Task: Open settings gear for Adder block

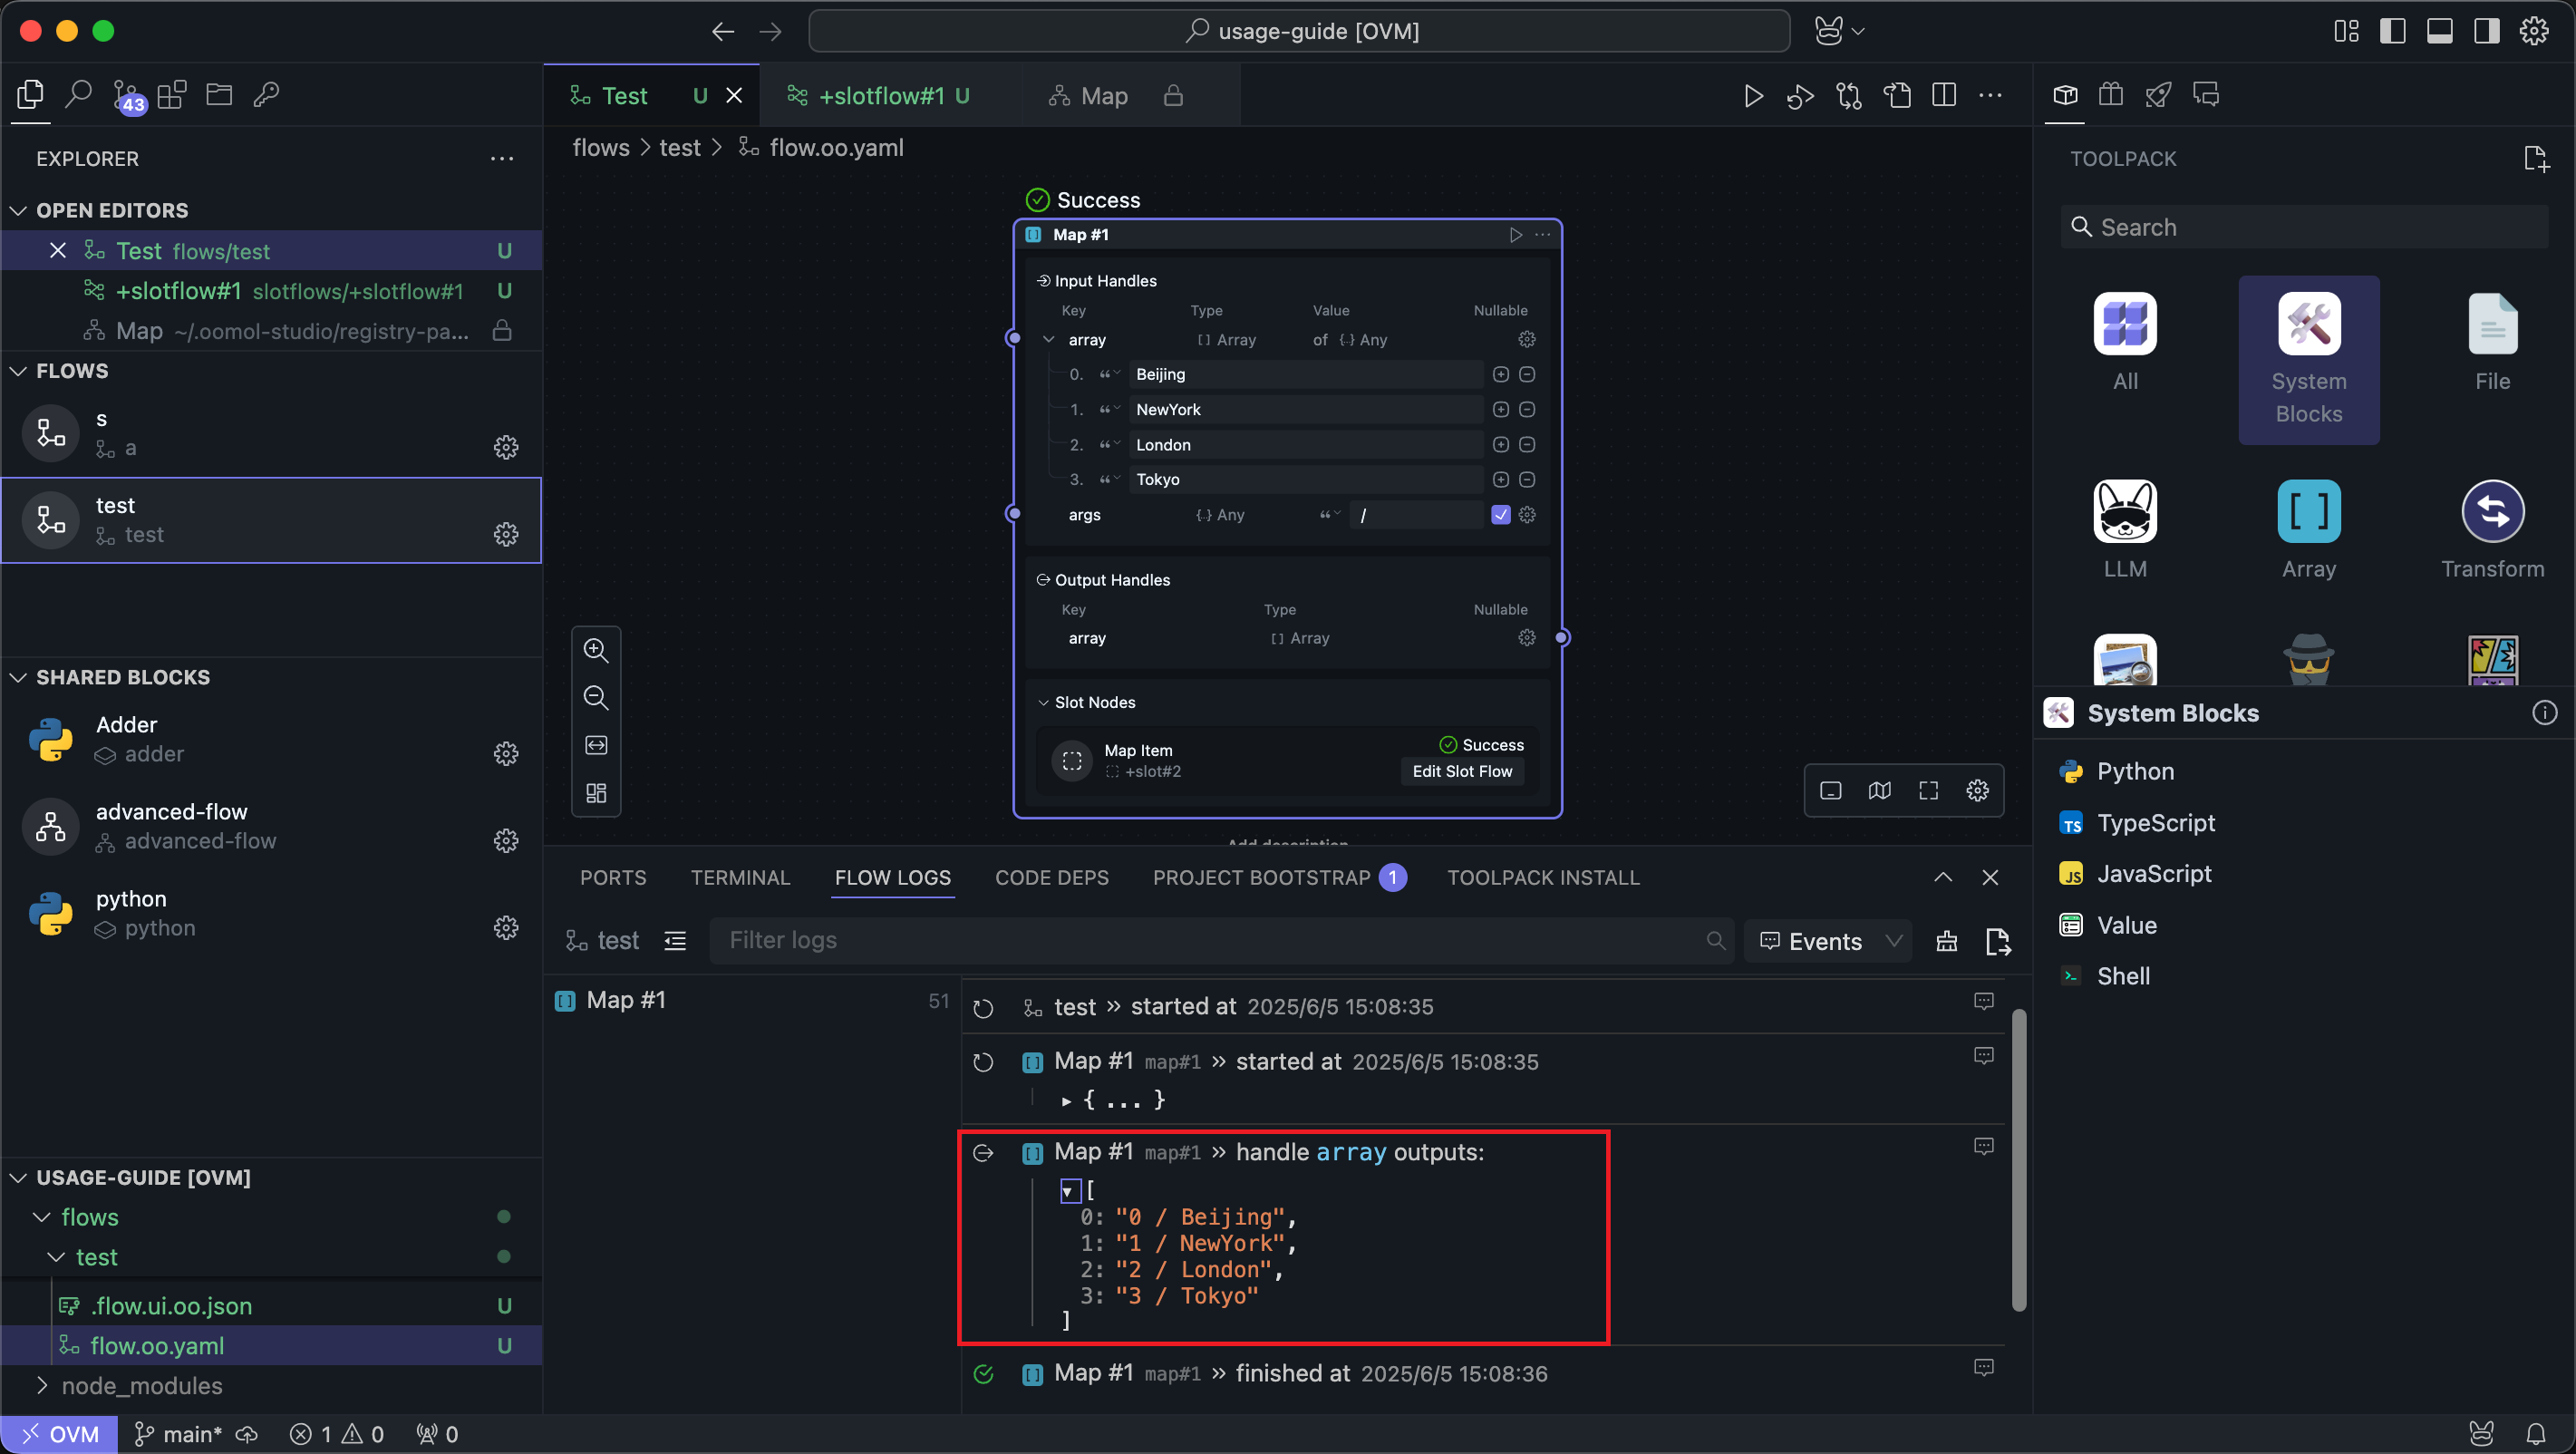Action: coord(506,754)
